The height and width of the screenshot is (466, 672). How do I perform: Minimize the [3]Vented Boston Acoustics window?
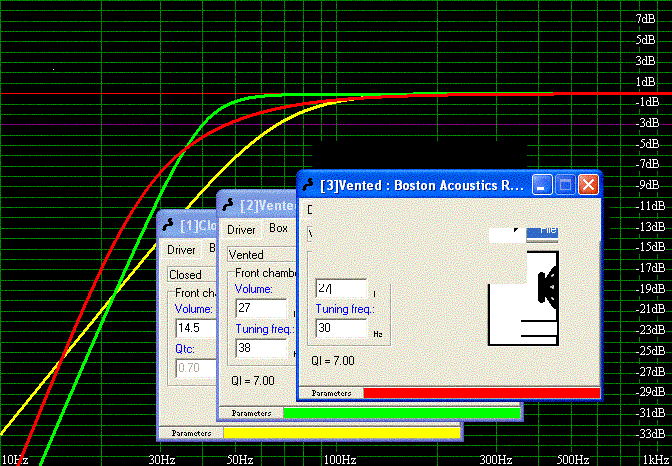(x=542, y=185)
